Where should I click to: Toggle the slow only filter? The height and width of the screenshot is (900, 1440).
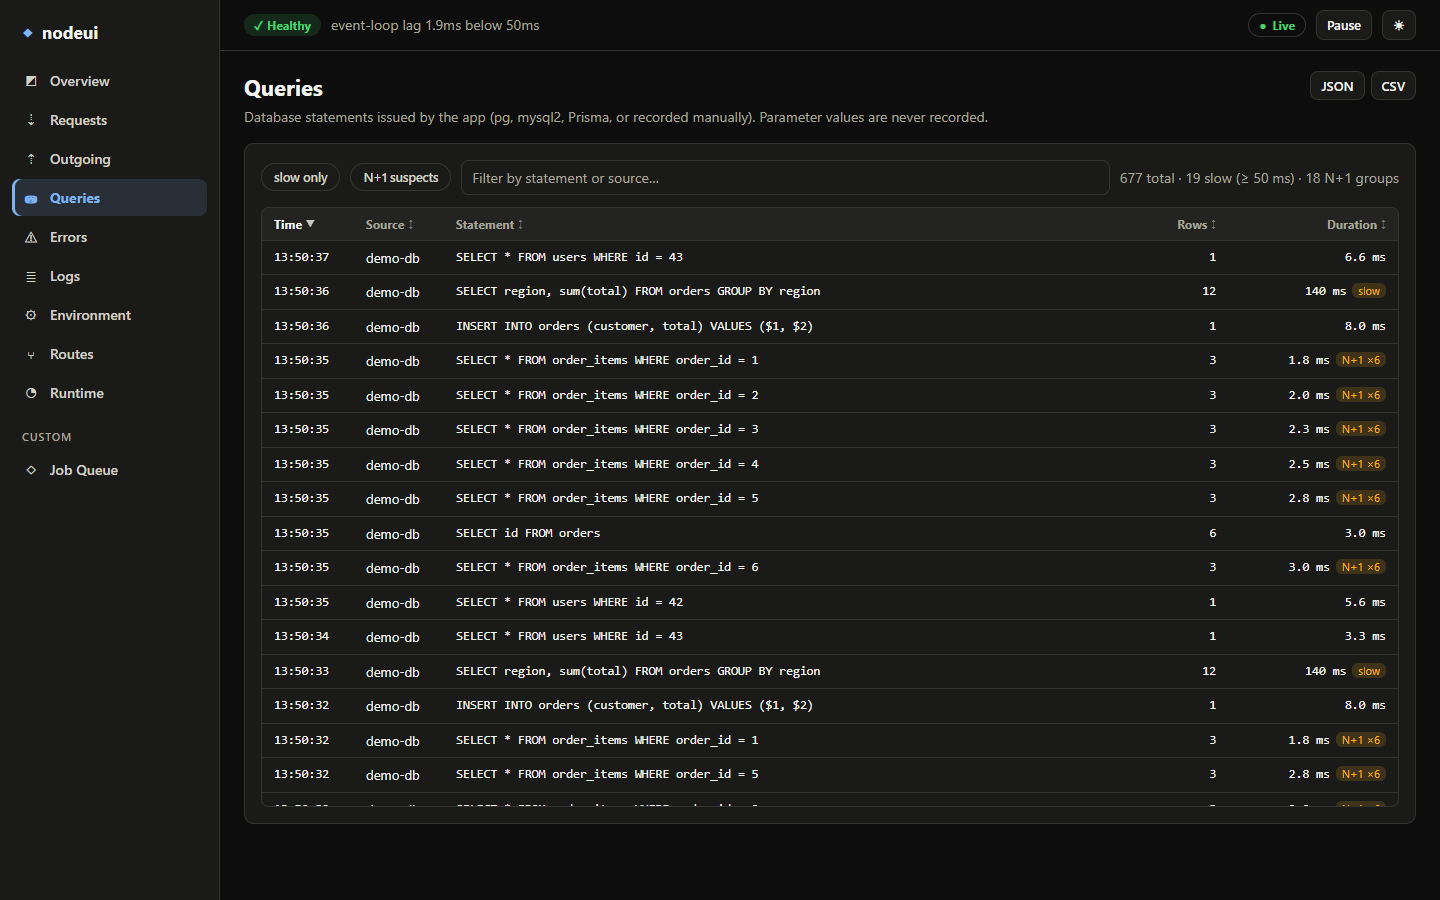point(300,177)
